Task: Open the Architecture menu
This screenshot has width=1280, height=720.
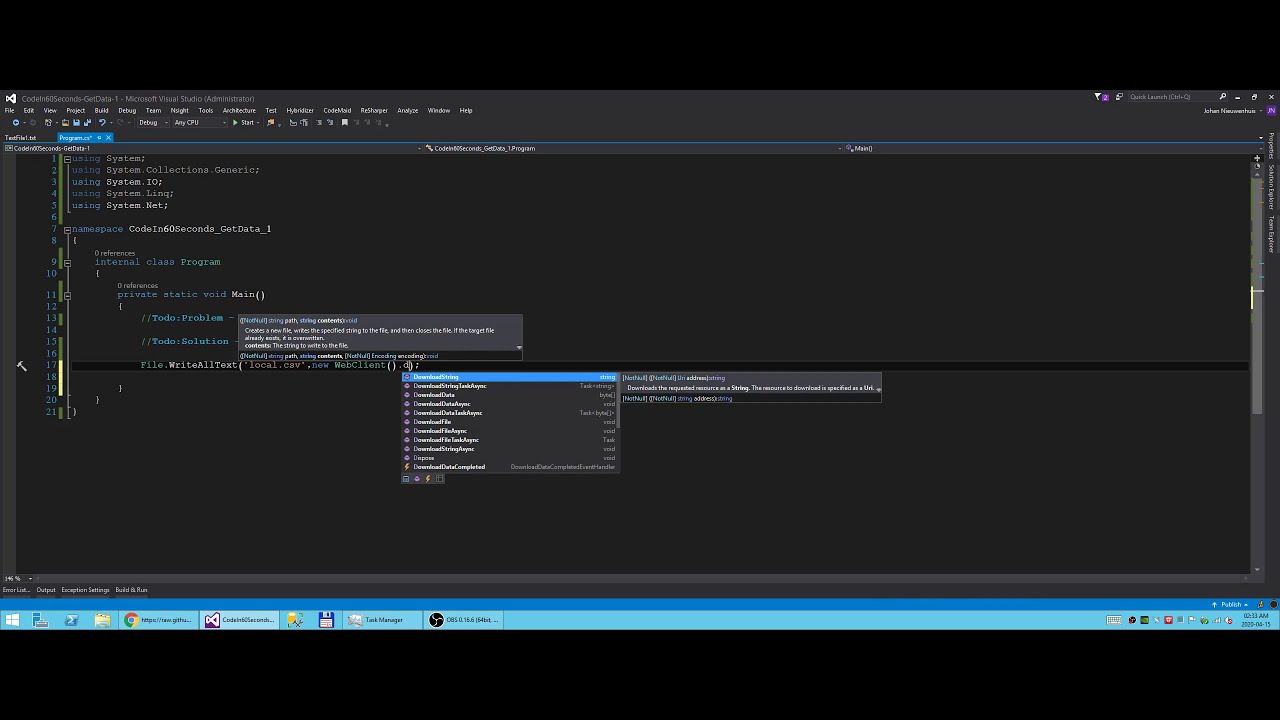Action: coord(239,110)
